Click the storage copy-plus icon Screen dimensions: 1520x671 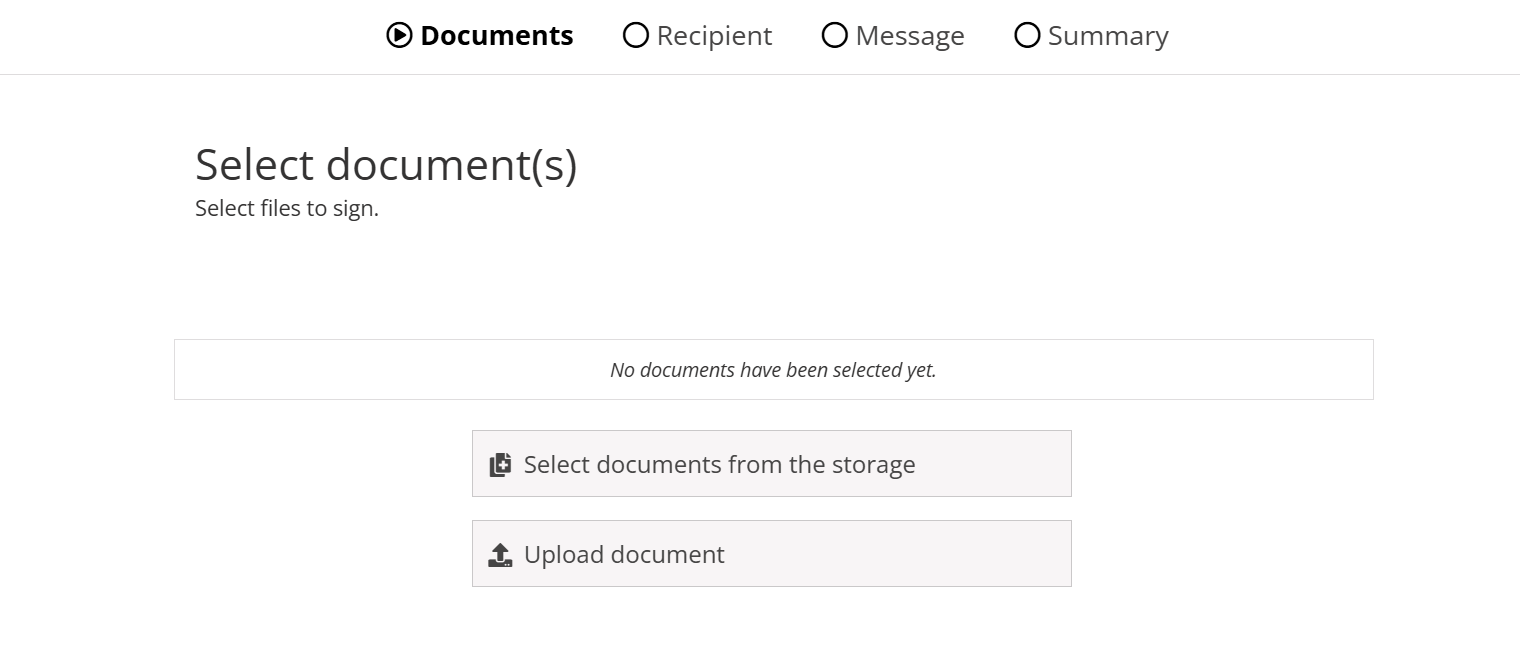pyautogui.click(x=500, y=465)
